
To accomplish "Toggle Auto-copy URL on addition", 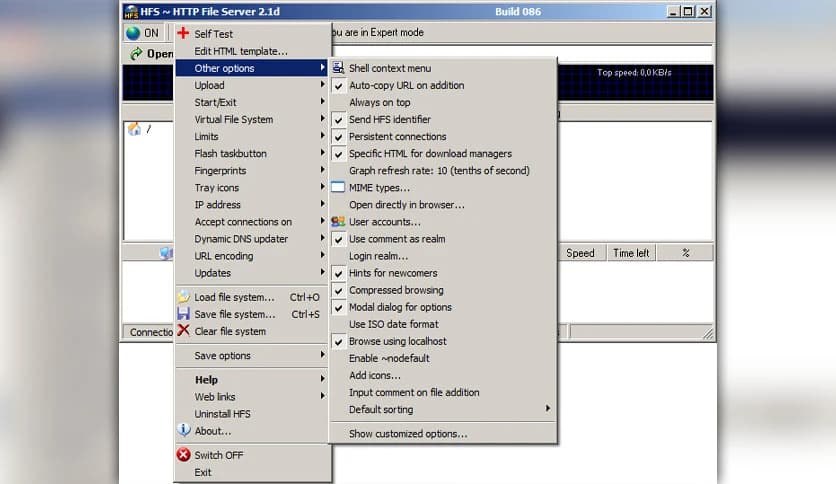I will click(x=443, y=85).
